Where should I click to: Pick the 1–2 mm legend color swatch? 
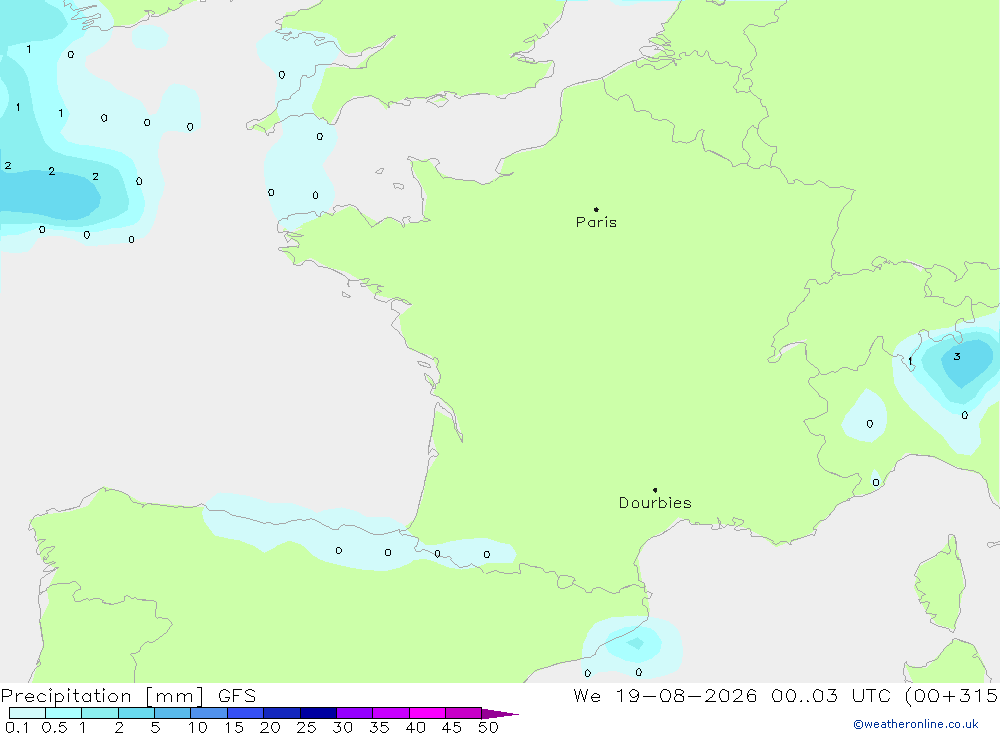100,713
